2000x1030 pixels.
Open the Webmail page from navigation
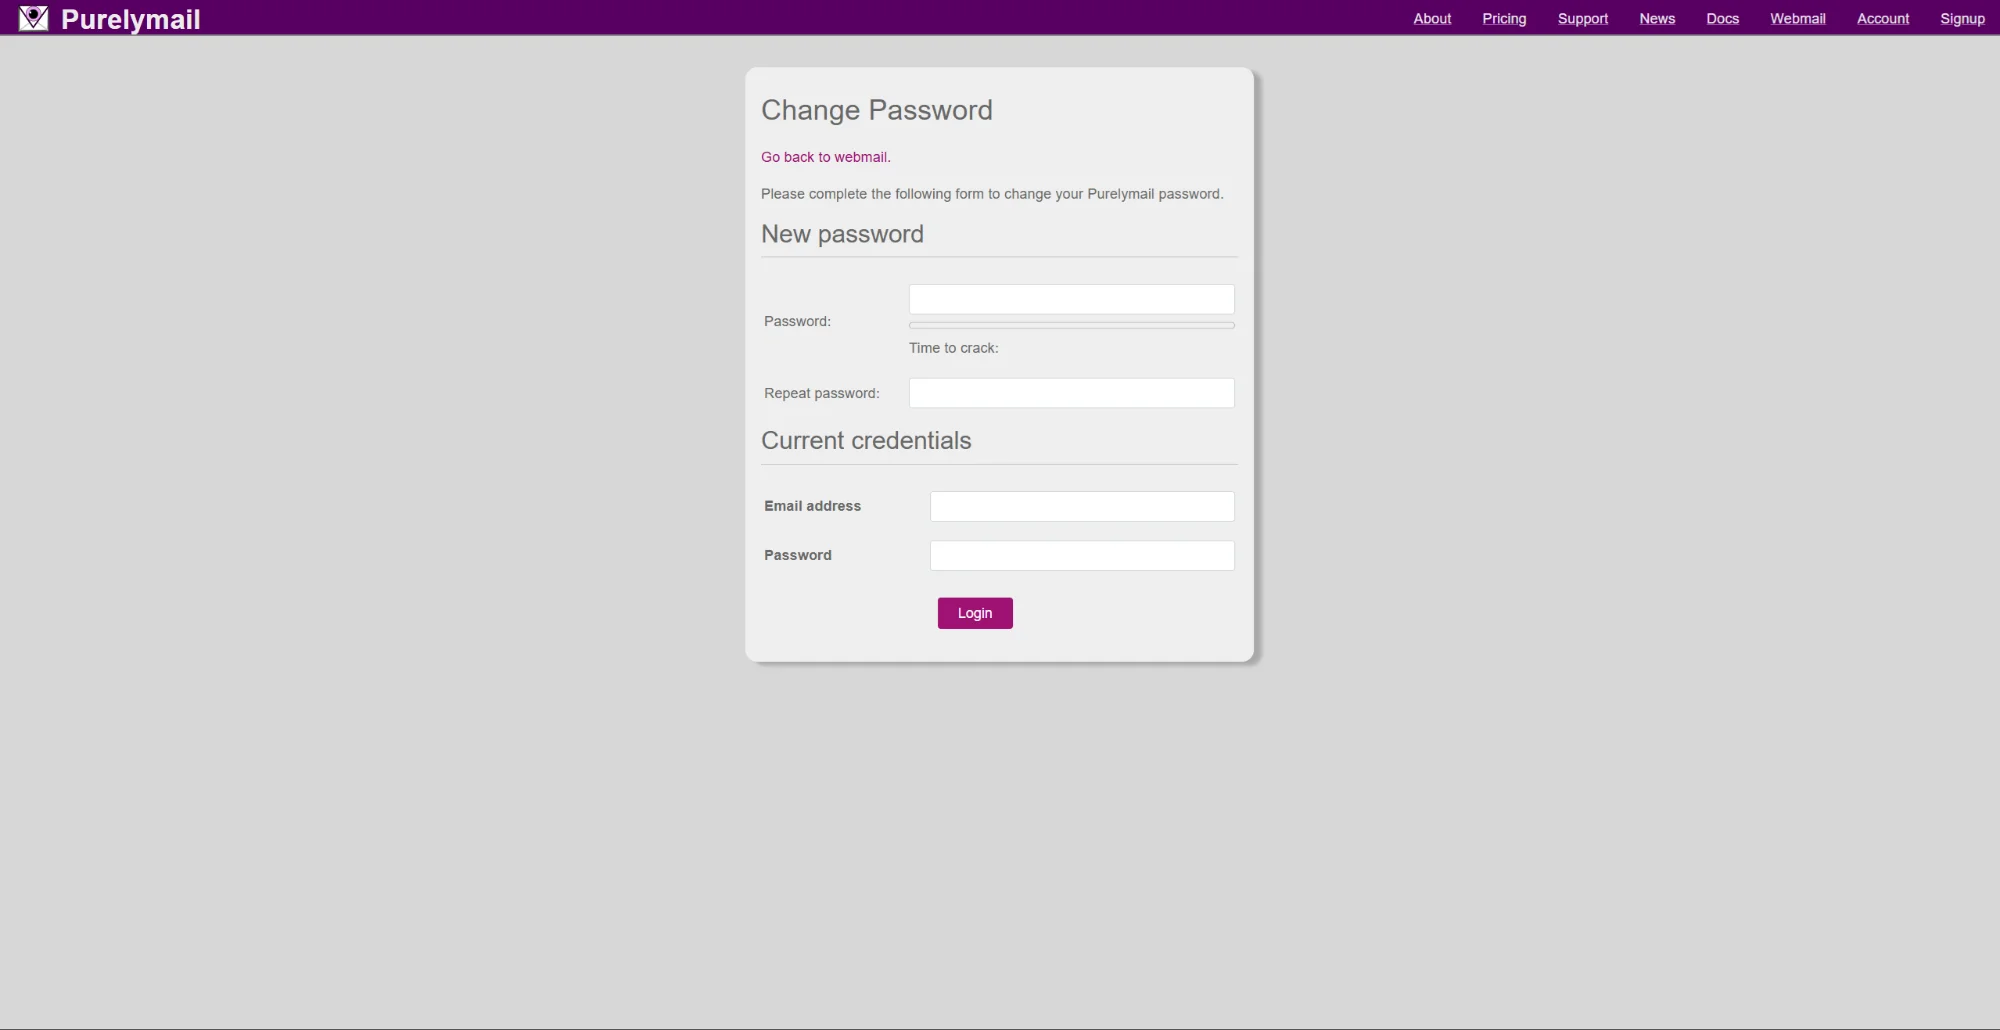pos(1797,18)
